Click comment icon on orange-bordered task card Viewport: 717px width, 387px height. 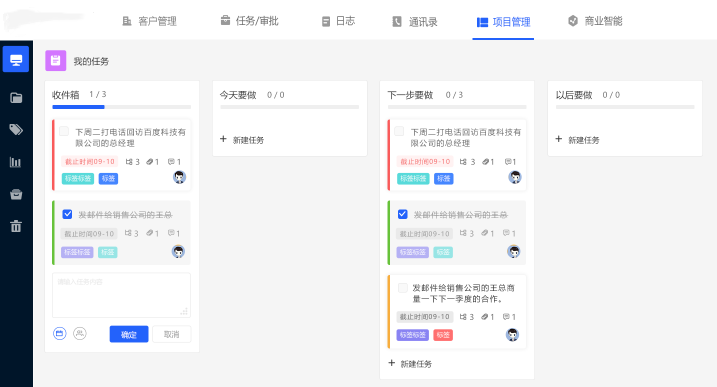[x=506, y=317]
